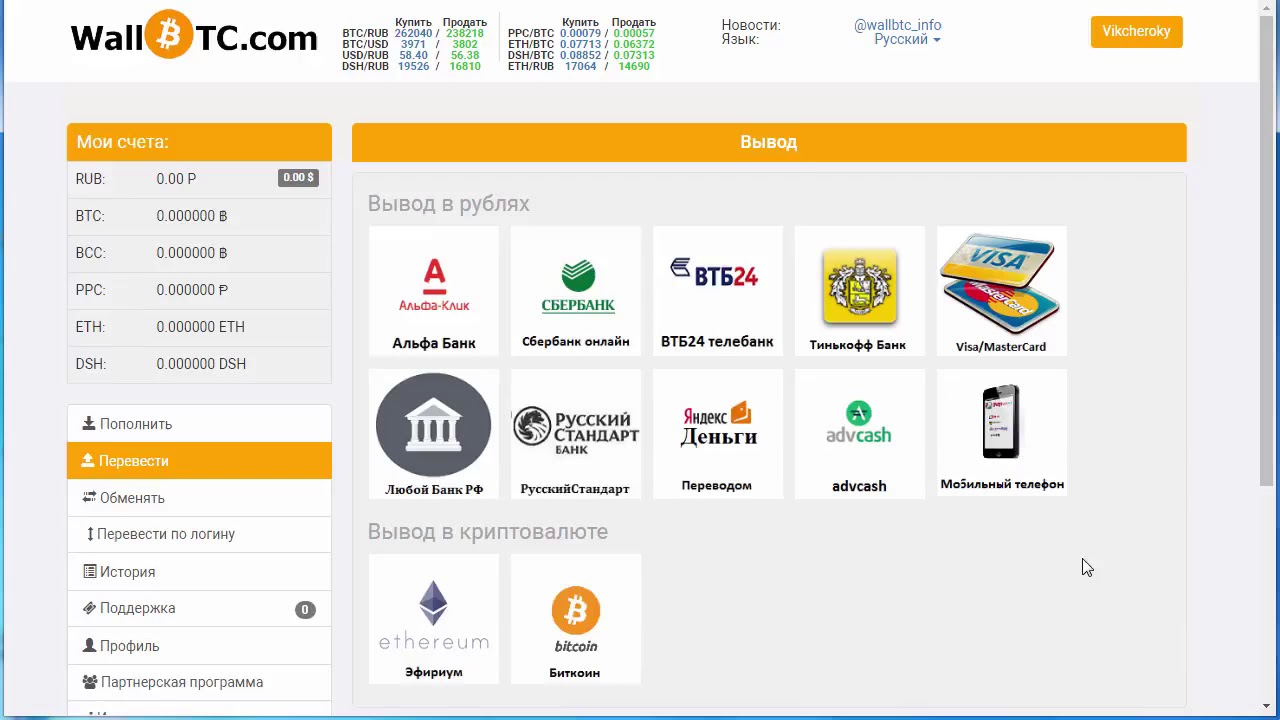This screenshot has height=720, width=1280.
Task: Open История history section
Action: pos(199,572)
